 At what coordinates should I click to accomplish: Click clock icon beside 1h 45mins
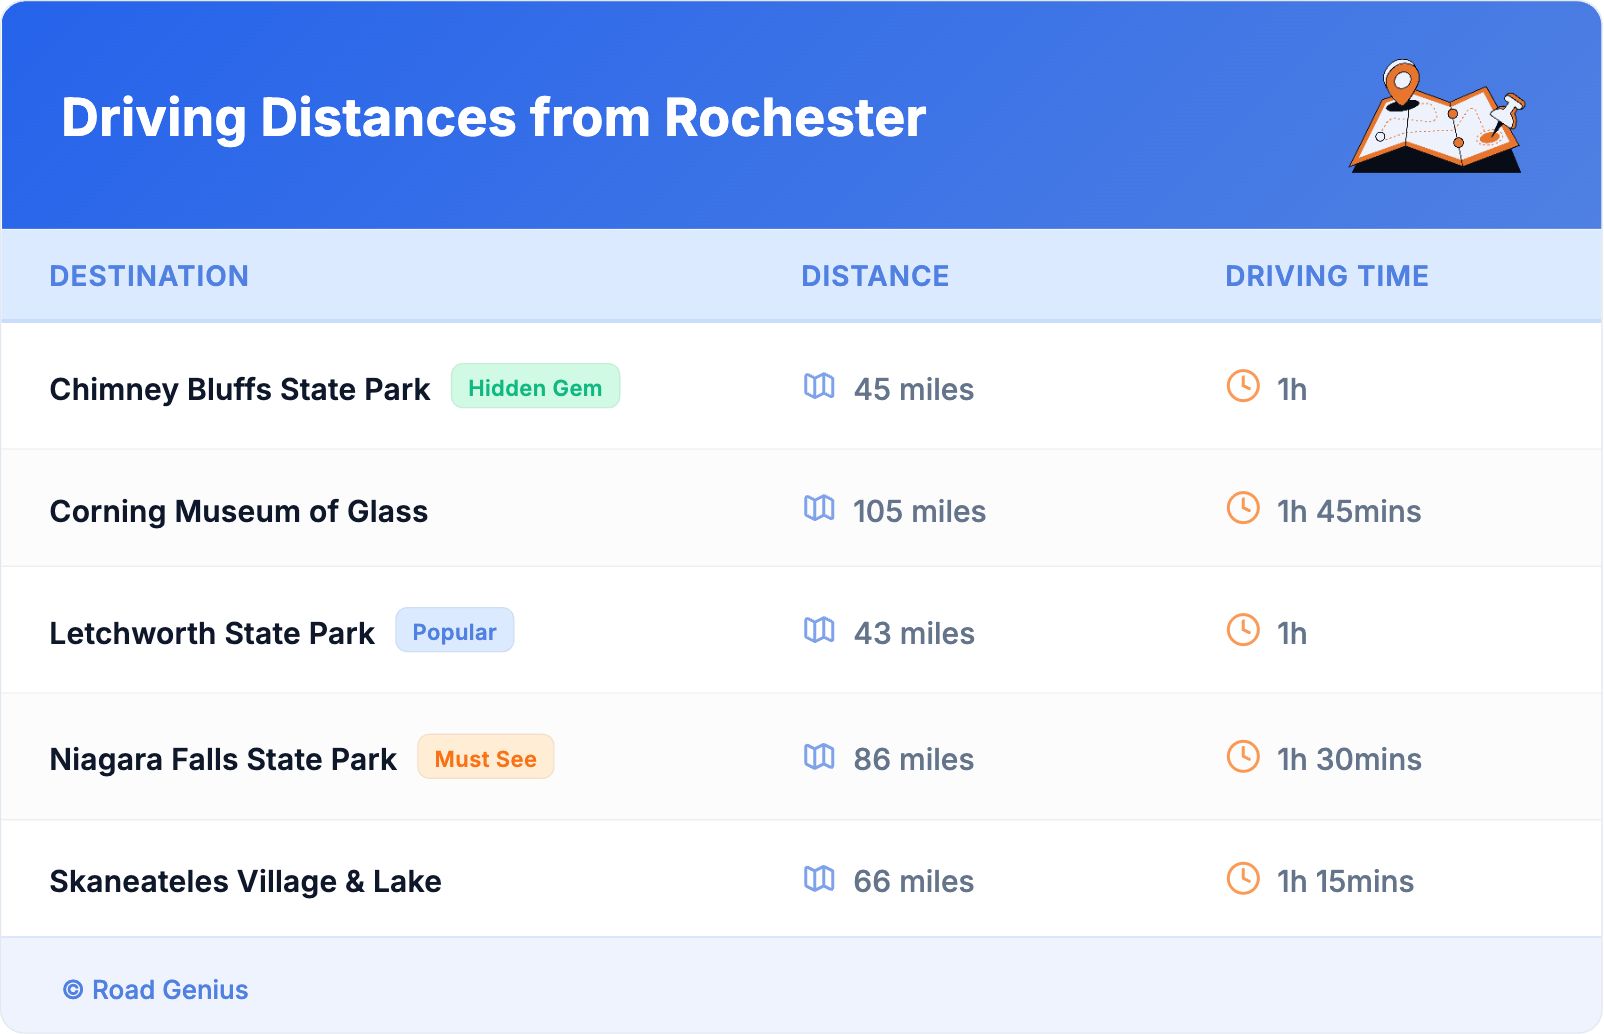tap(1243, 508)
